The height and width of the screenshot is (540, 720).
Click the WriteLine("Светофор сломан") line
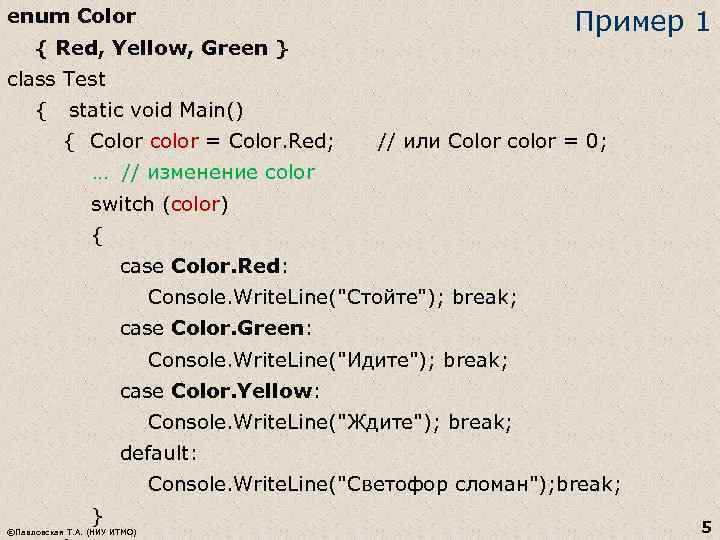pyautogui.click(x=384, y=485)
